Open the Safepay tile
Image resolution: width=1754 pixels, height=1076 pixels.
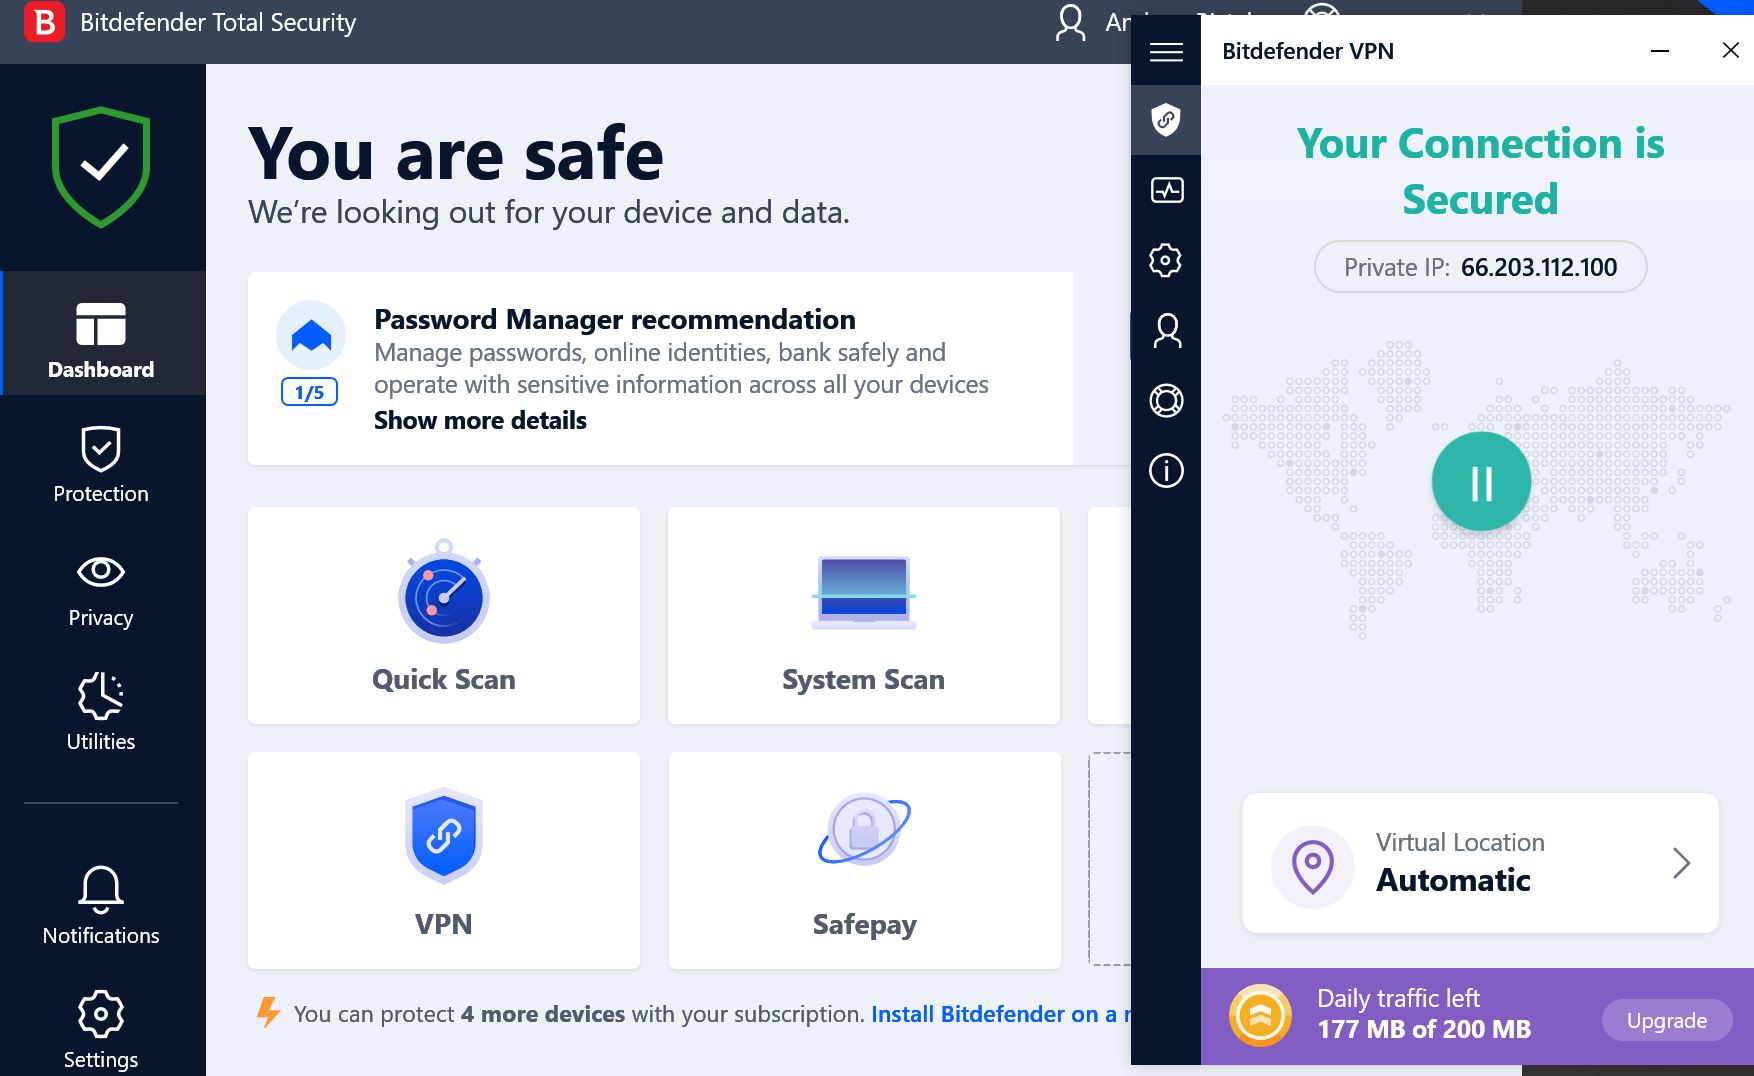[864, 860]
